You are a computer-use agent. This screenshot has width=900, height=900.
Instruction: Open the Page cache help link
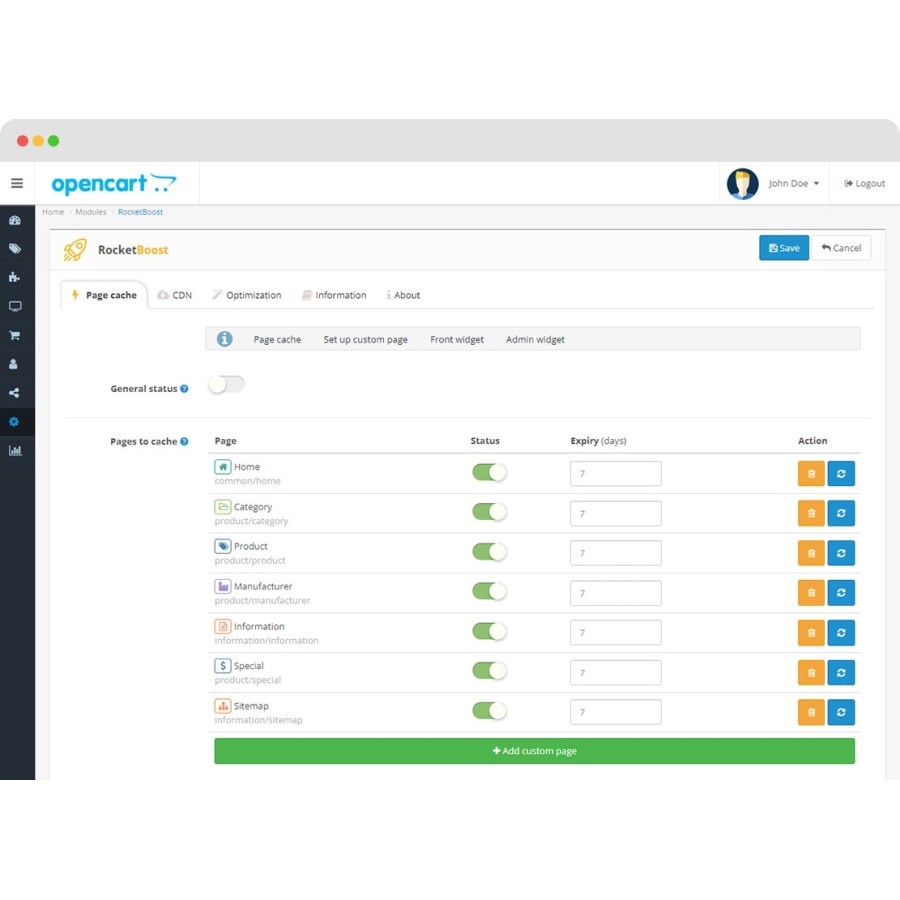click(x=277, y=339)
